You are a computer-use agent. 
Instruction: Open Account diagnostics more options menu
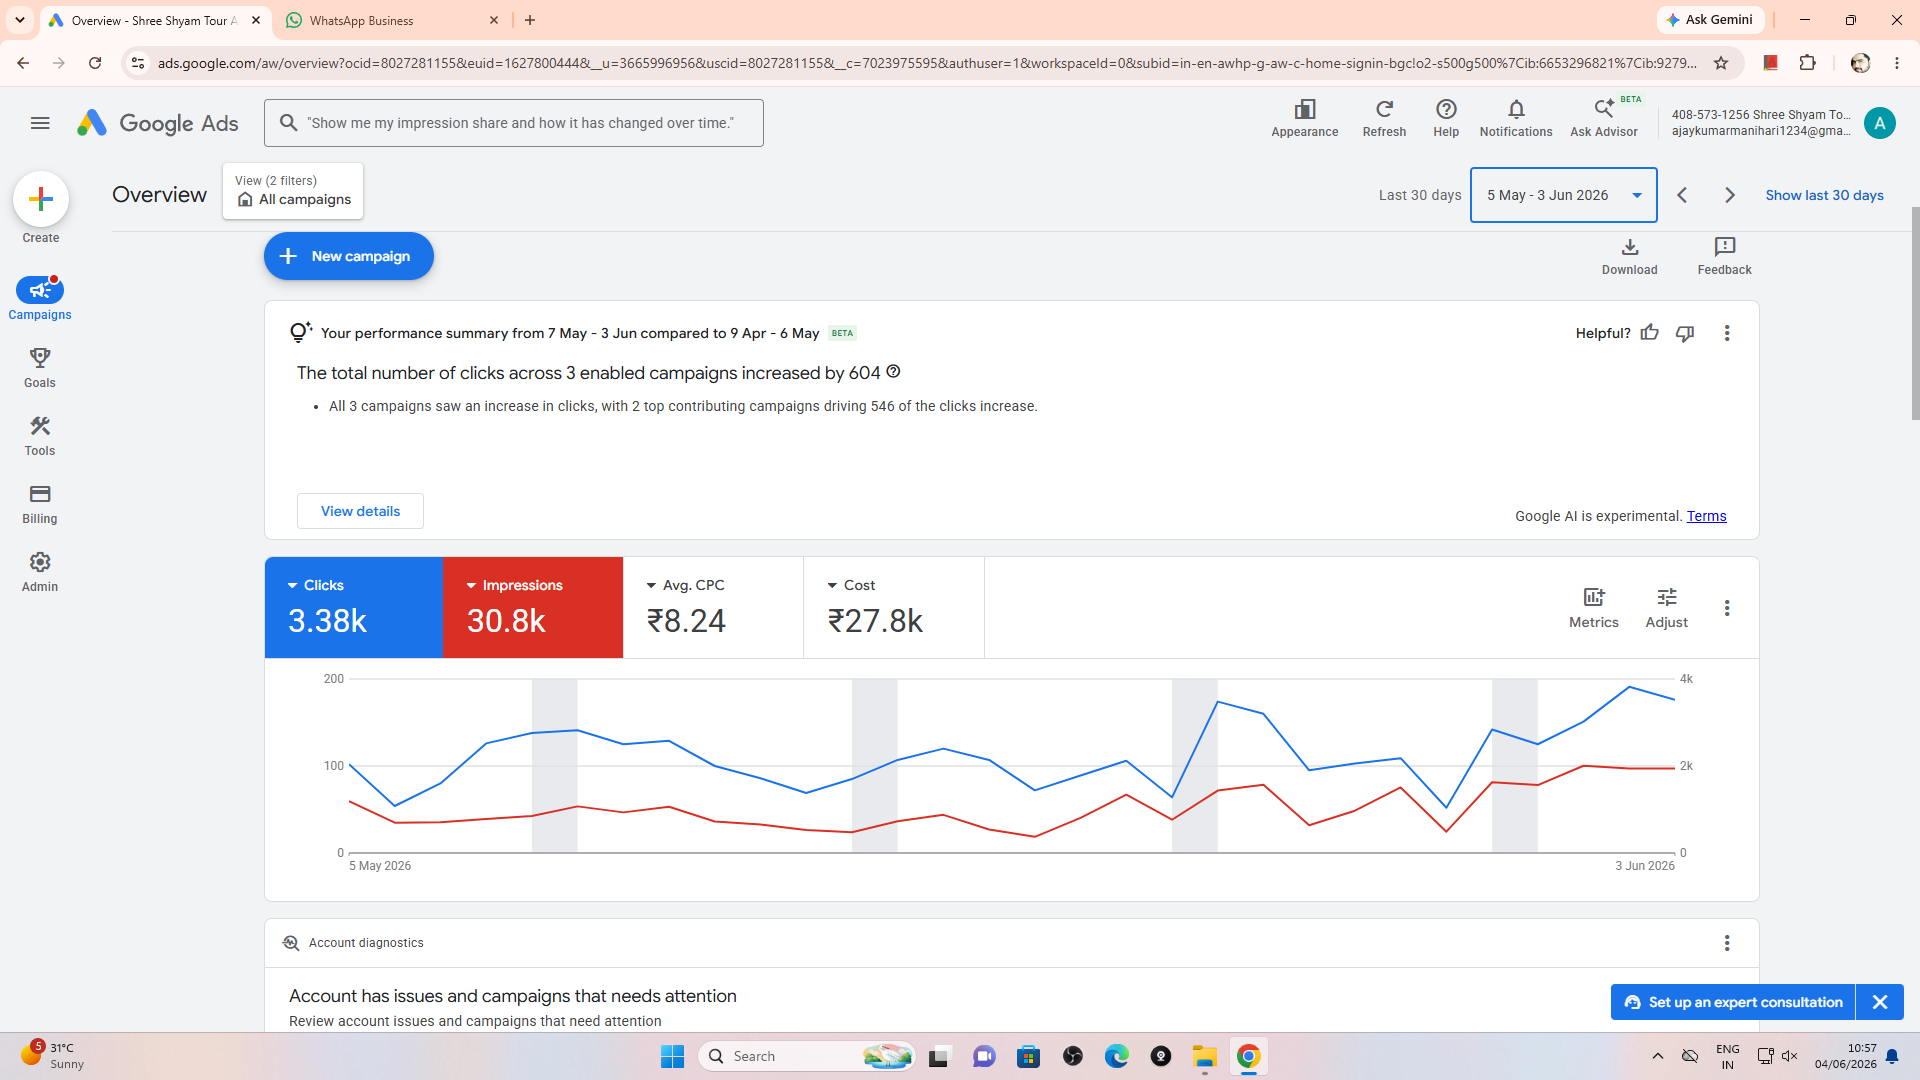point(1727,943)
